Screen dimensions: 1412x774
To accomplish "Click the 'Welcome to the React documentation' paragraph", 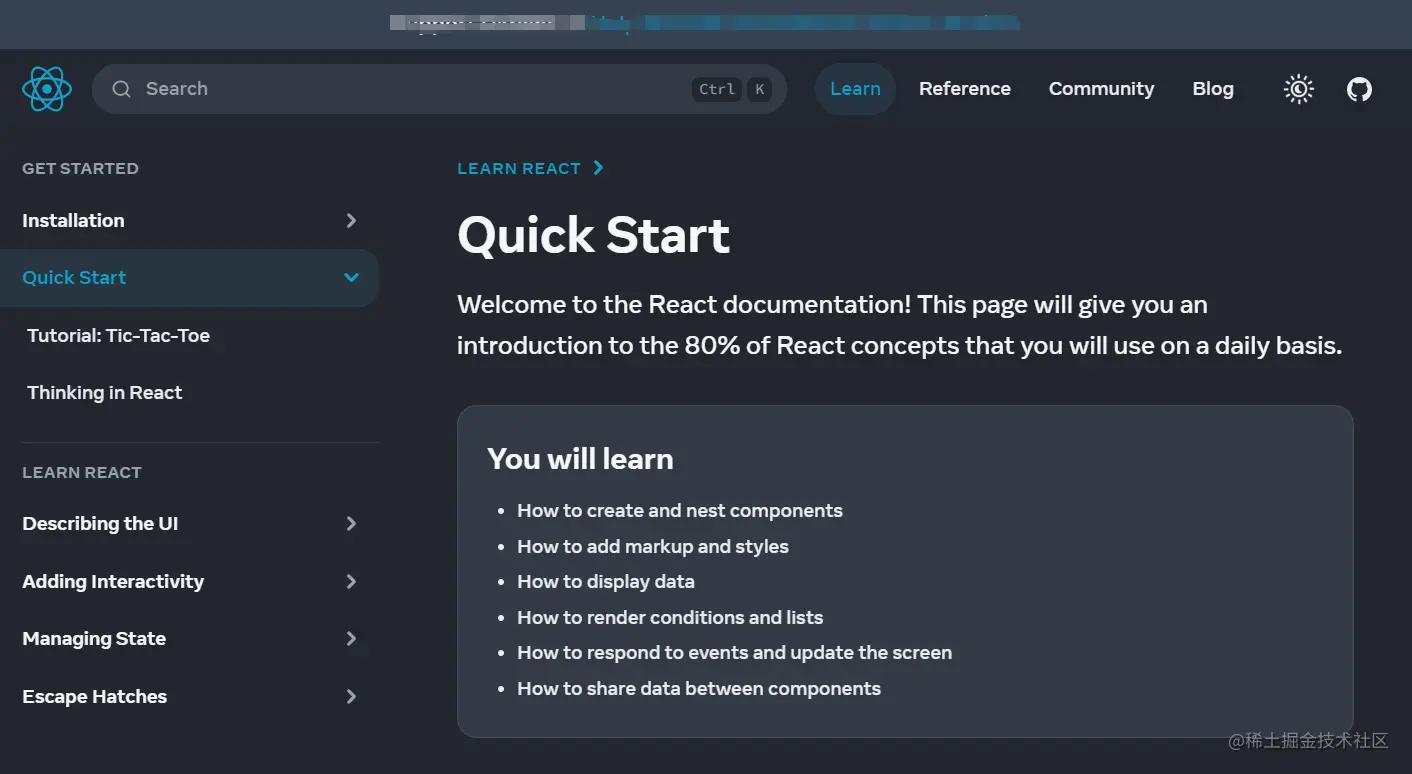I will (899, 325).
